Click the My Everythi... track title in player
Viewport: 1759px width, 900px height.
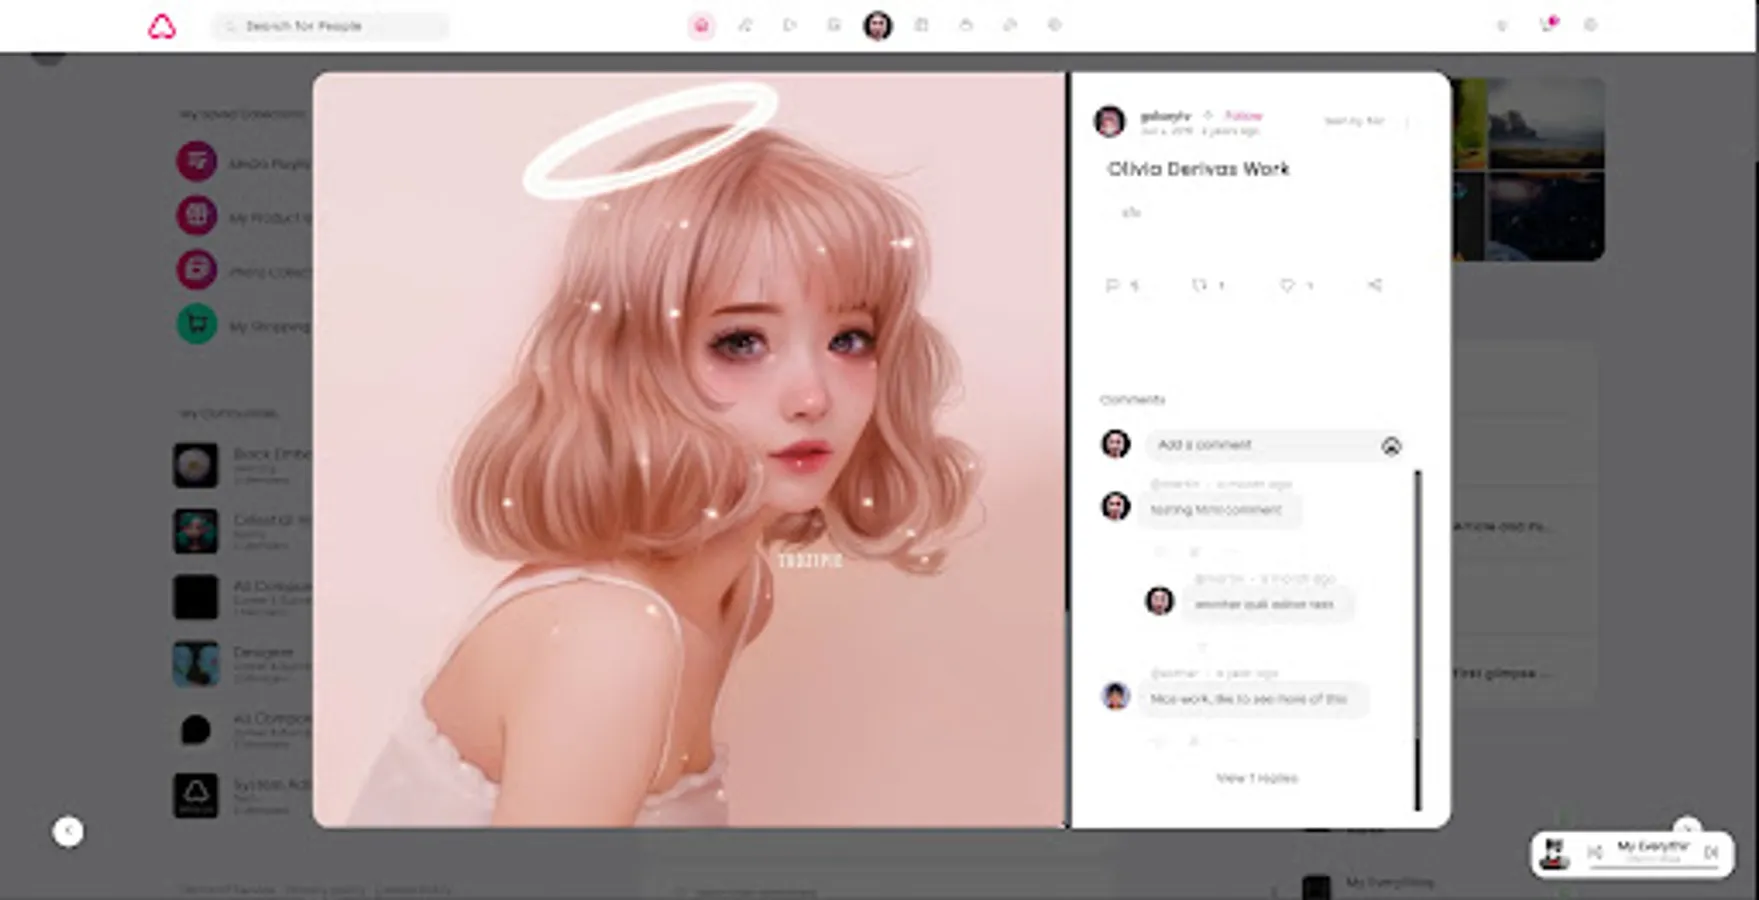point(1652,847)
